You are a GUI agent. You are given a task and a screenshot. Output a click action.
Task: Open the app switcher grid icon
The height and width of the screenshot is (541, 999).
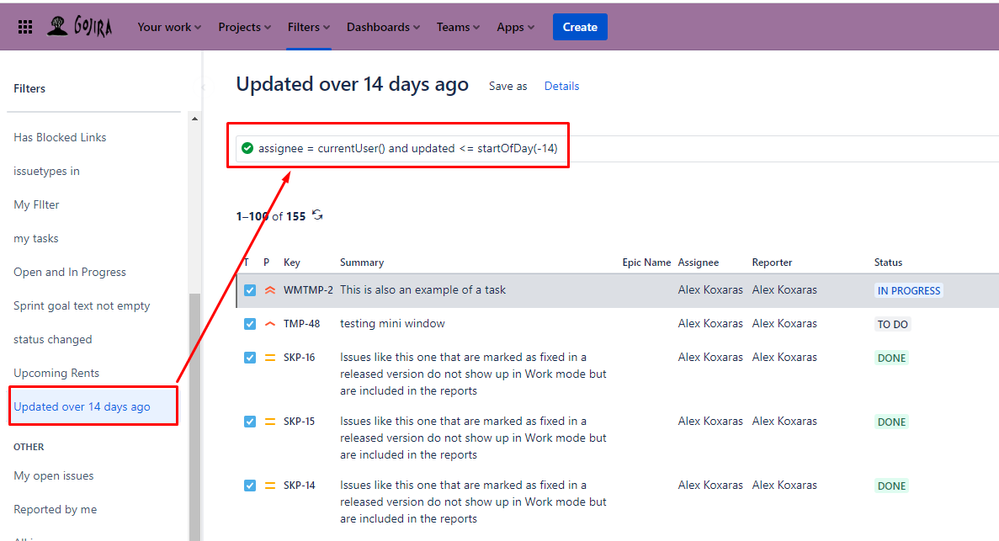tap(25, 27)
